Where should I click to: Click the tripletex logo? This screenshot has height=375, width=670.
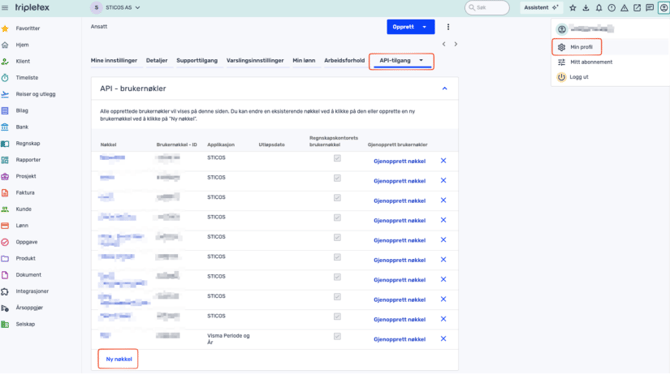coord(32,8)
